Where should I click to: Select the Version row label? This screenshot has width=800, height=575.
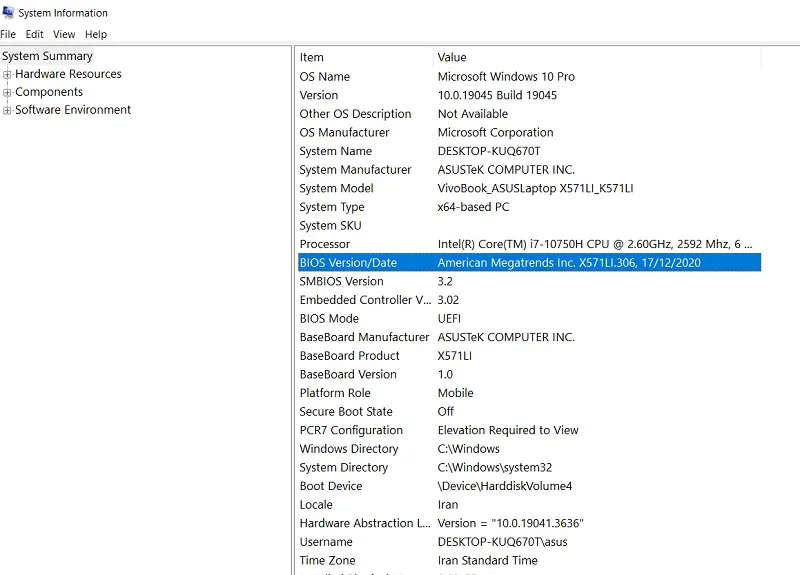point(319,95)
